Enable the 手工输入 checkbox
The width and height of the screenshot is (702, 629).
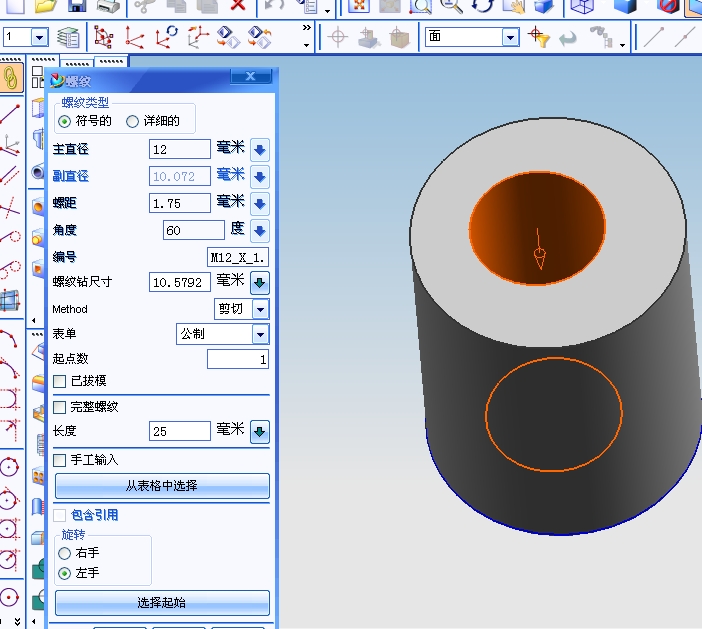click(59, 460)
